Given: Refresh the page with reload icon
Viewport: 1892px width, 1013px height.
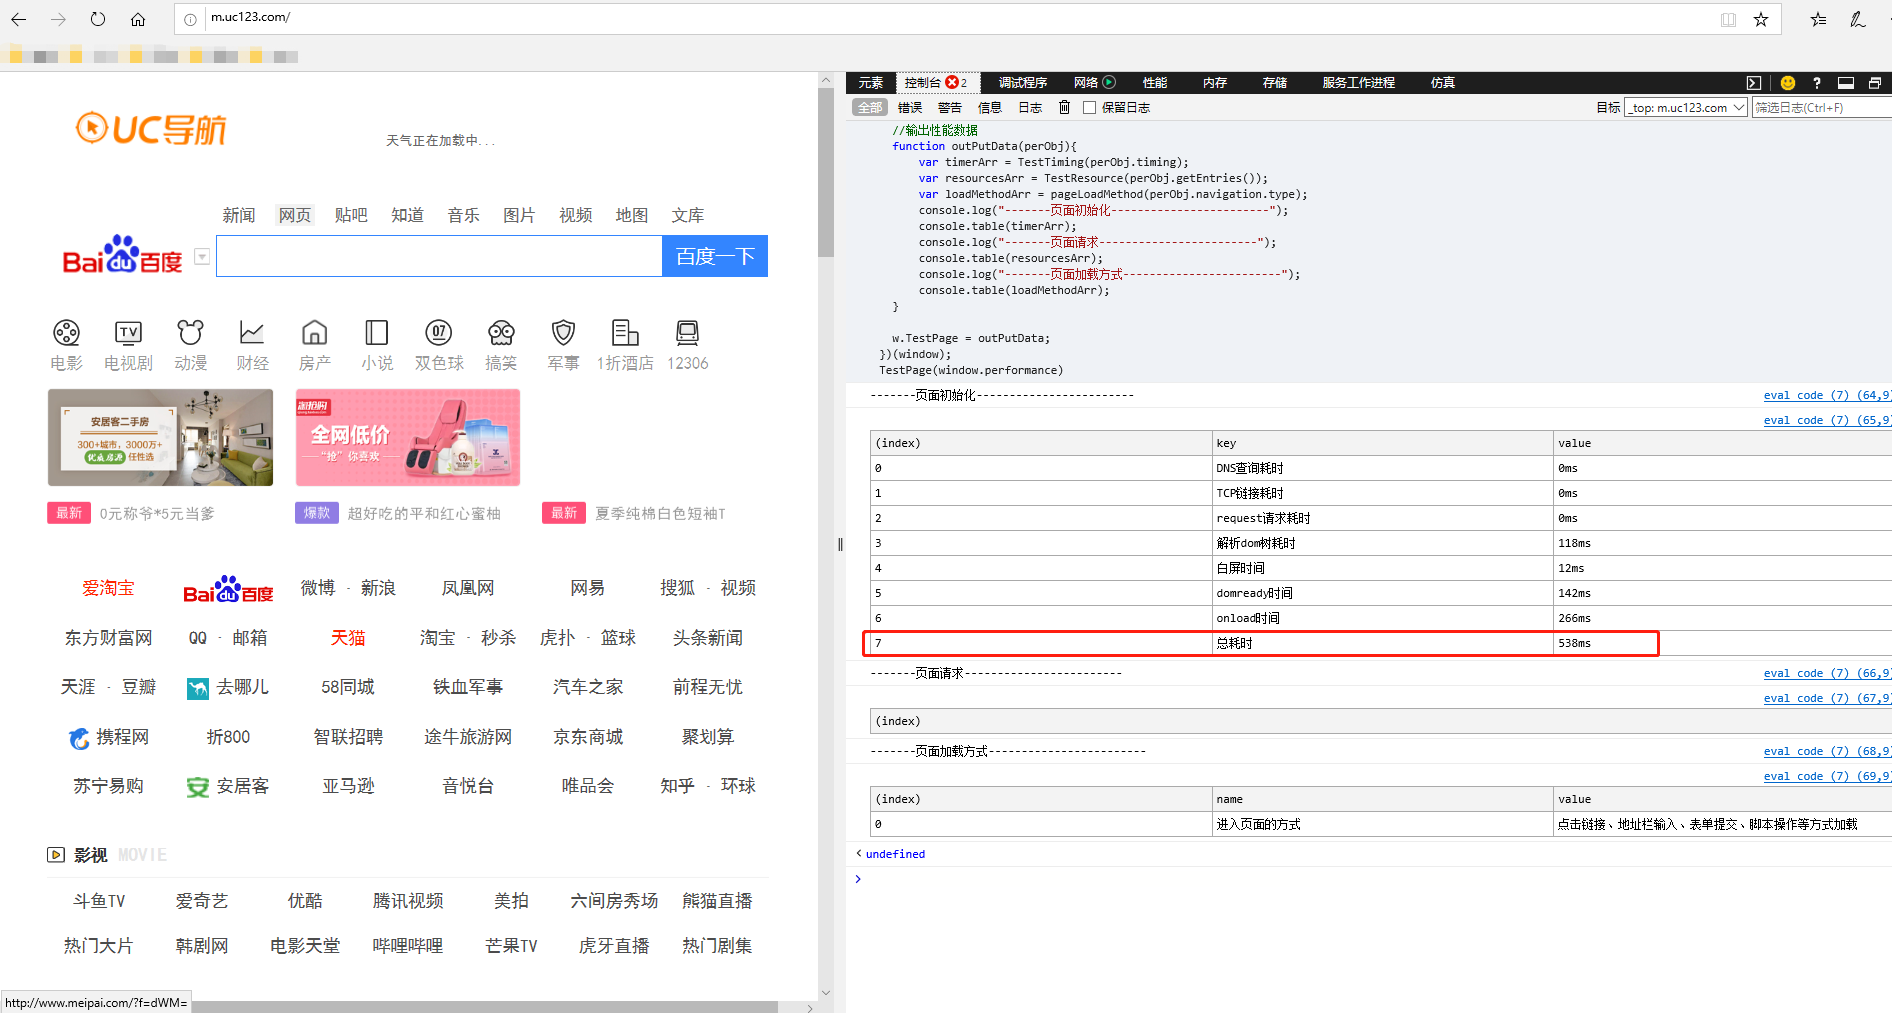Looking at the screenshot, I should [98, 19].
